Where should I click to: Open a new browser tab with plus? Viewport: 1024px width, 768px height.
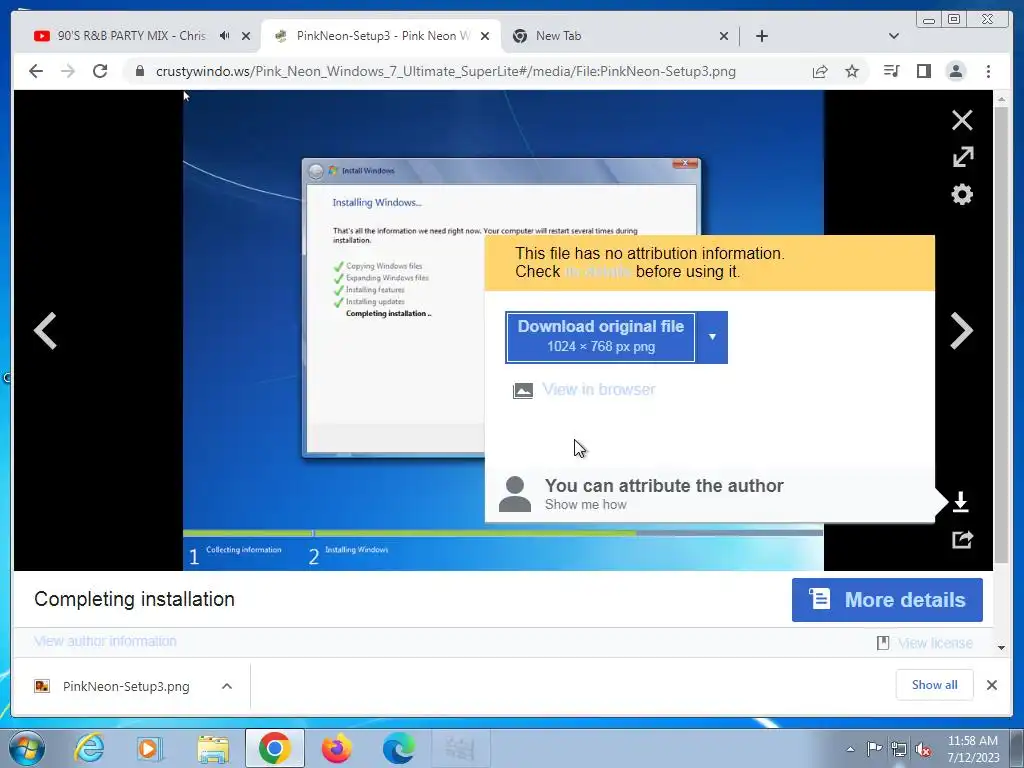pyautogui.click(x=761, y=36)
